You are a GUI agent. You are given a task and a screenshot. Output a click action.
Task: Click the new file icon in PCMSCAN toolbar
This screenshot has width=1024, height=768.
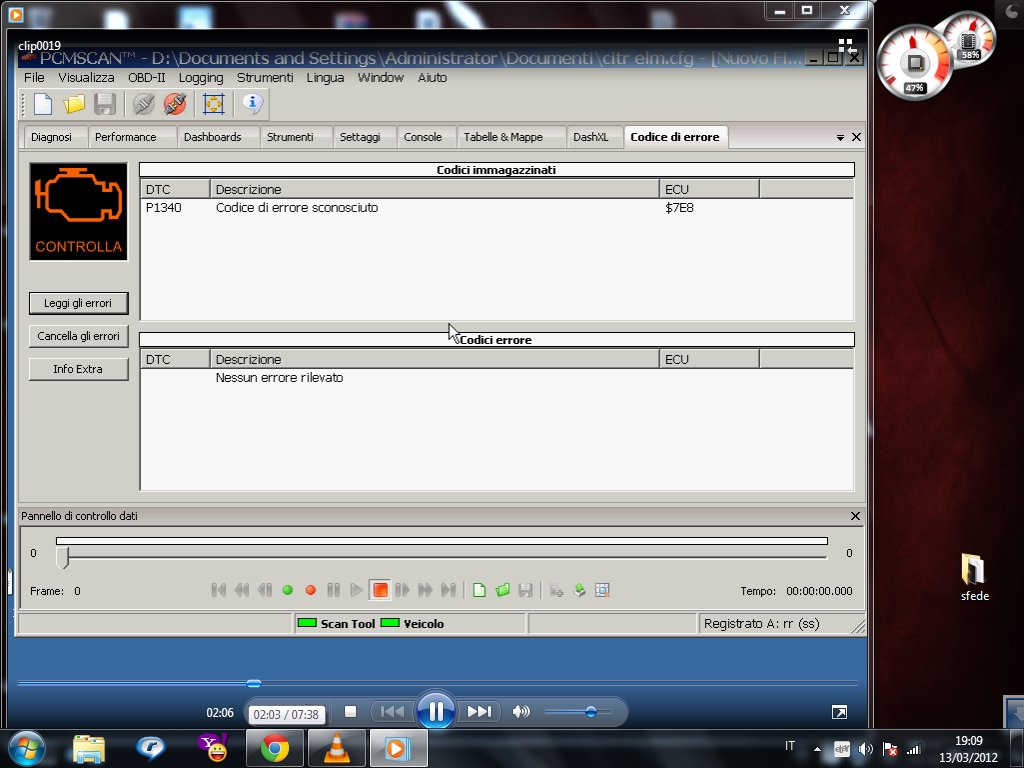click(43, 104)
